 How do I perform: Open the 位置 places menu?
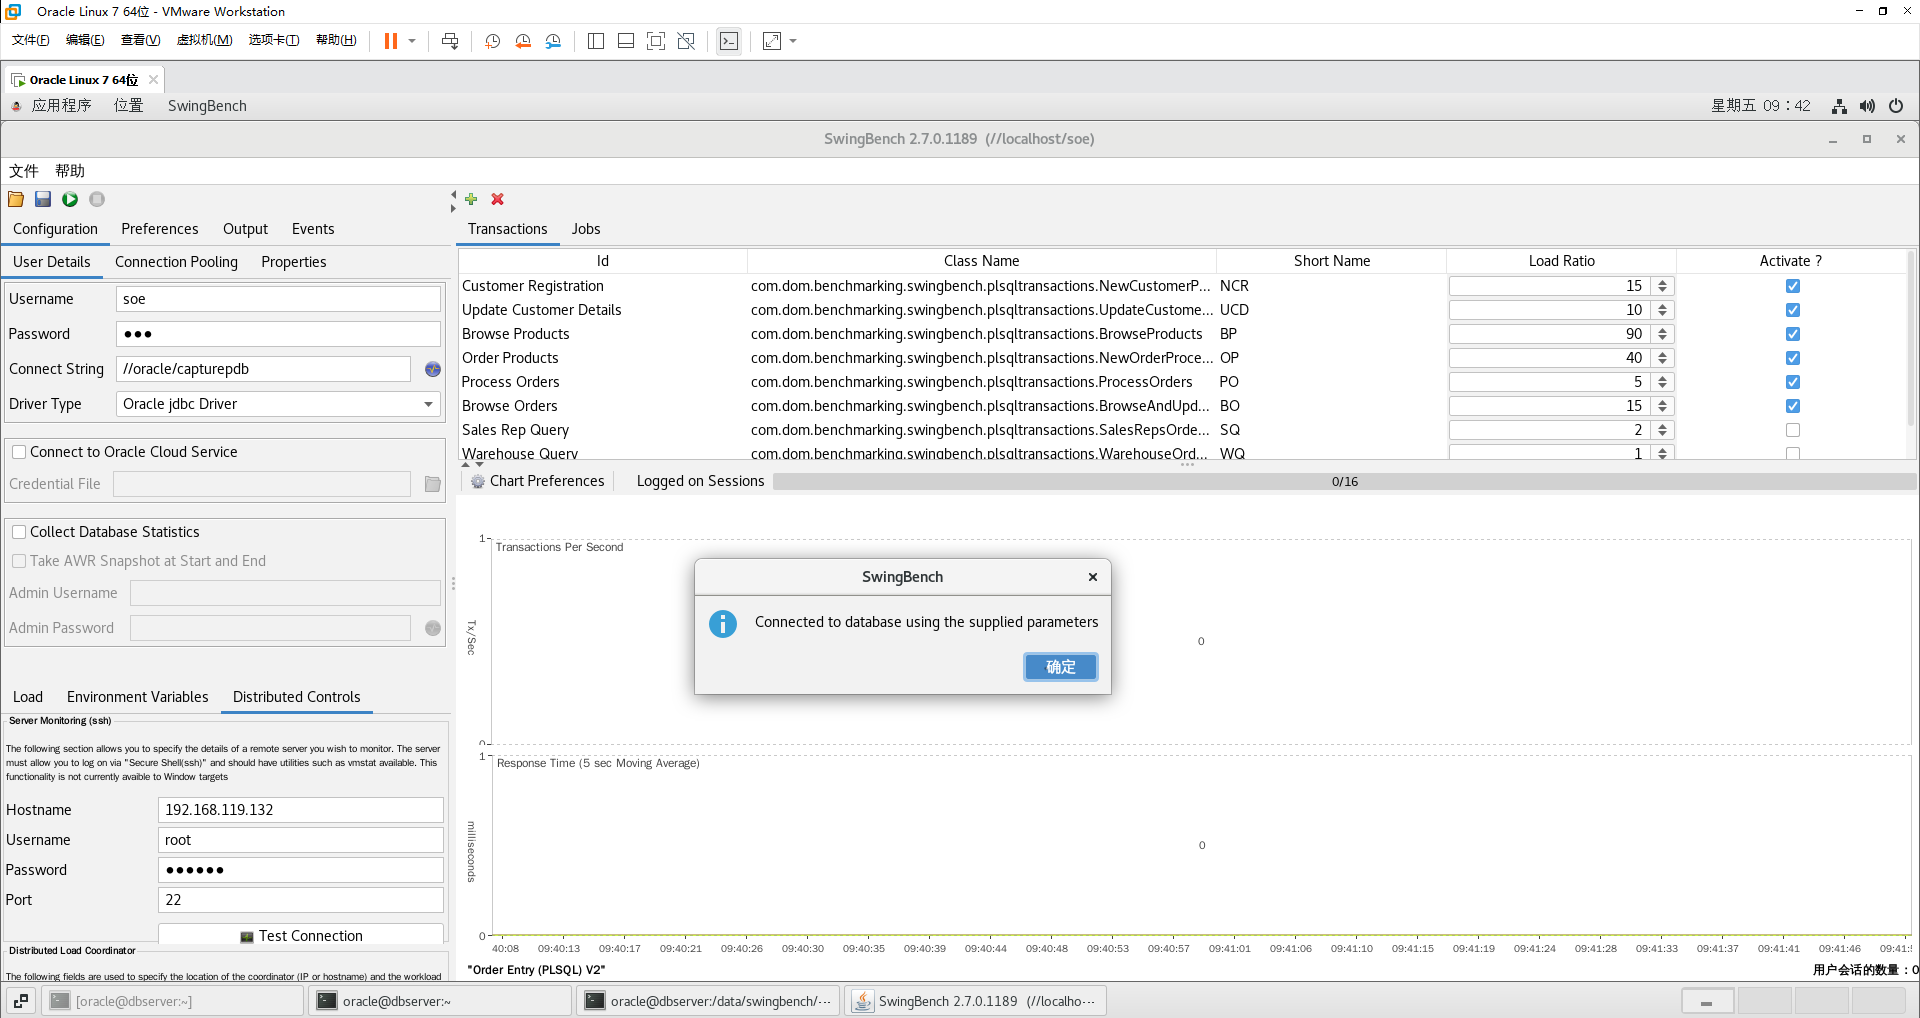pos(128,106)
